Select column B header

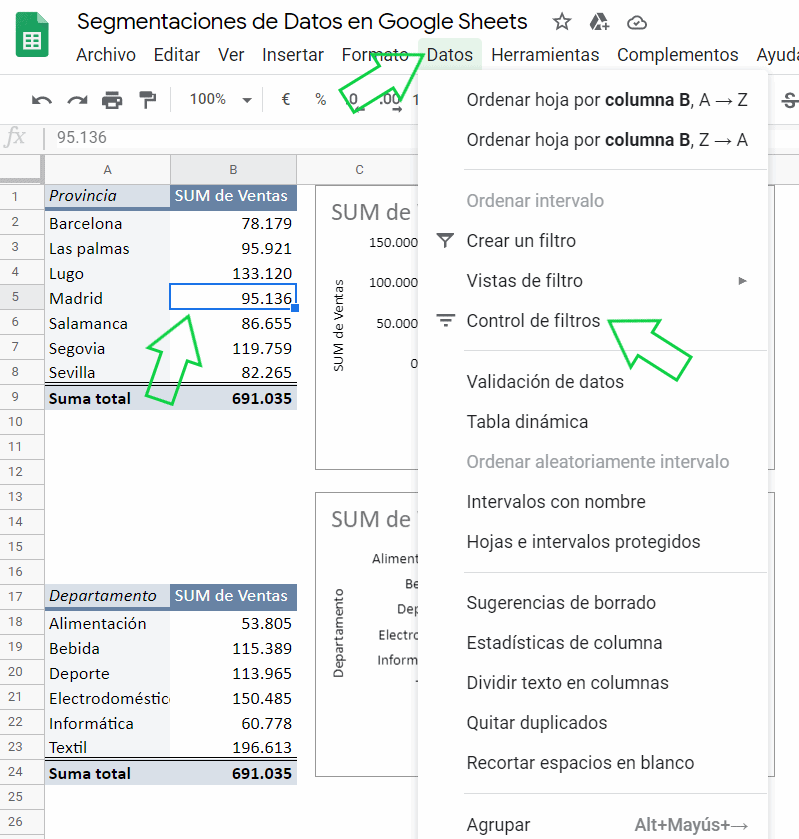(x=233, y=170)
